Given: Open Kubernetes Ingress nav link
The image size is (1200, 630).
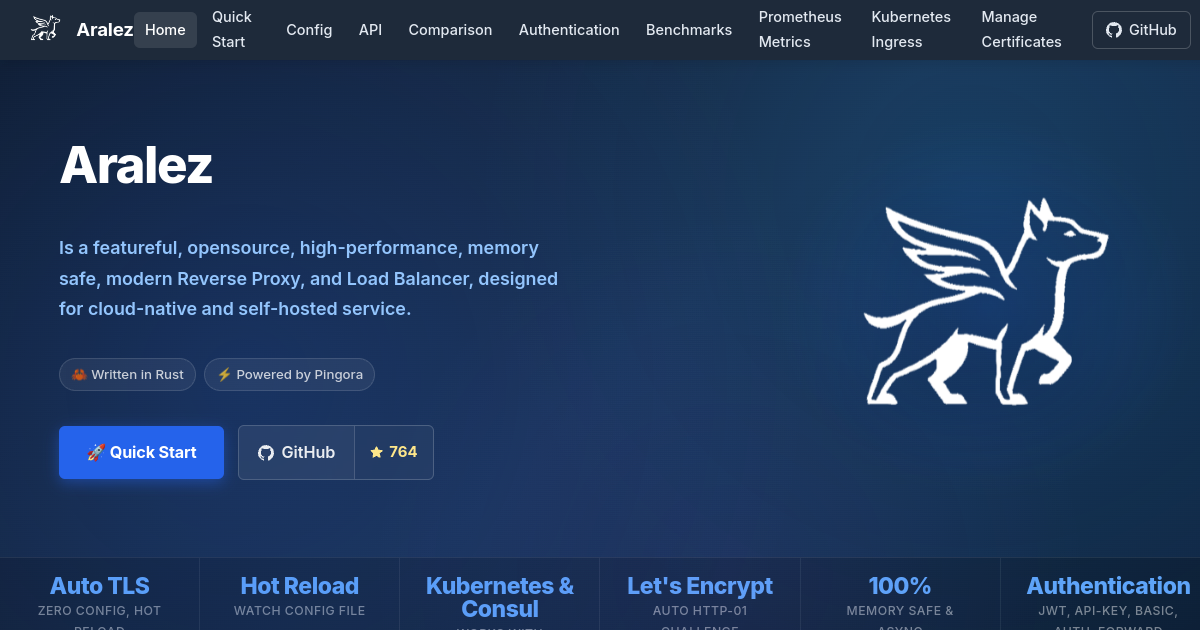Looking at the screenshot, I should 911,30.
